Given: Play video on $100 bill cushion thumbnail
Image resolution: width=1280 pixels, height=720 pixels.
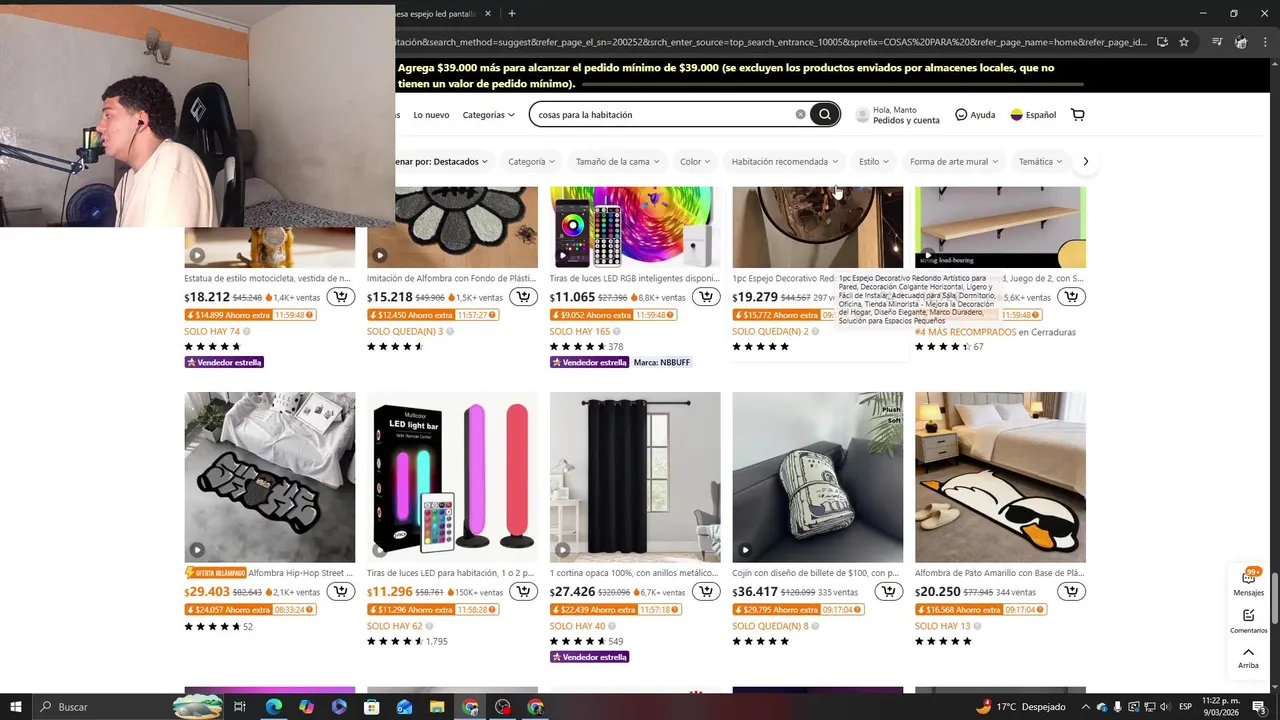Looking at the screenshot, I should [x=745, y=549].
